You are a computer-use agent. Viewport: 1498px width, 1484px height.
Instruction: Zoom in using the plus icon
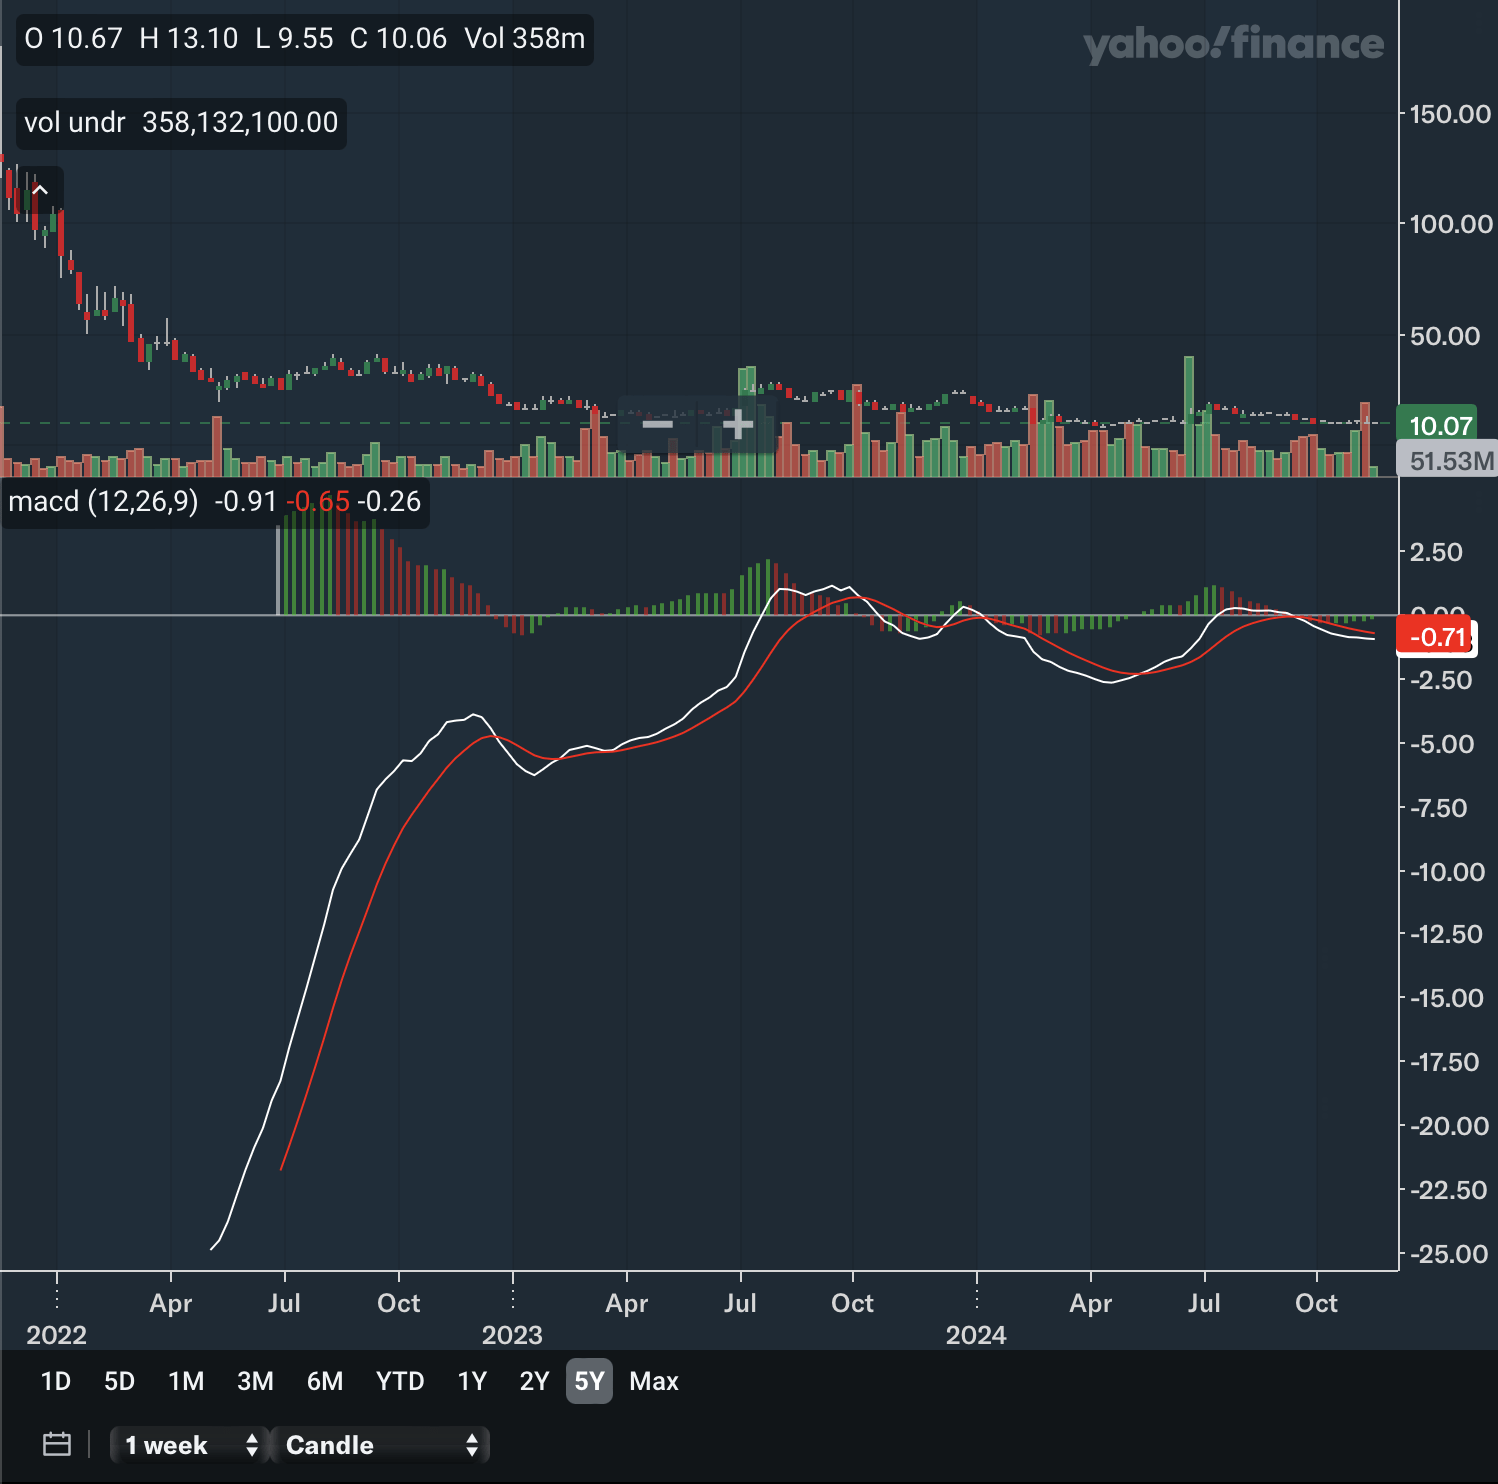coord(737,425)
